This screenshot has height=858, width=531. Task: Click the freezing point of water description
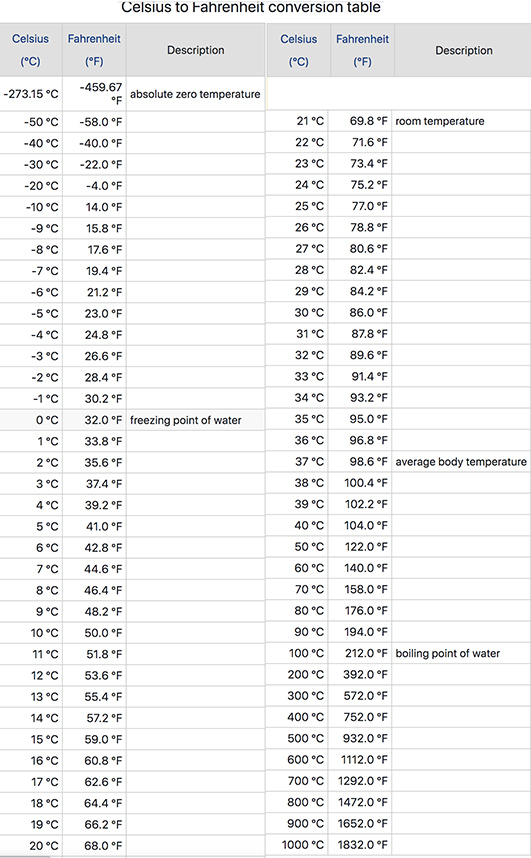point(186,420)
